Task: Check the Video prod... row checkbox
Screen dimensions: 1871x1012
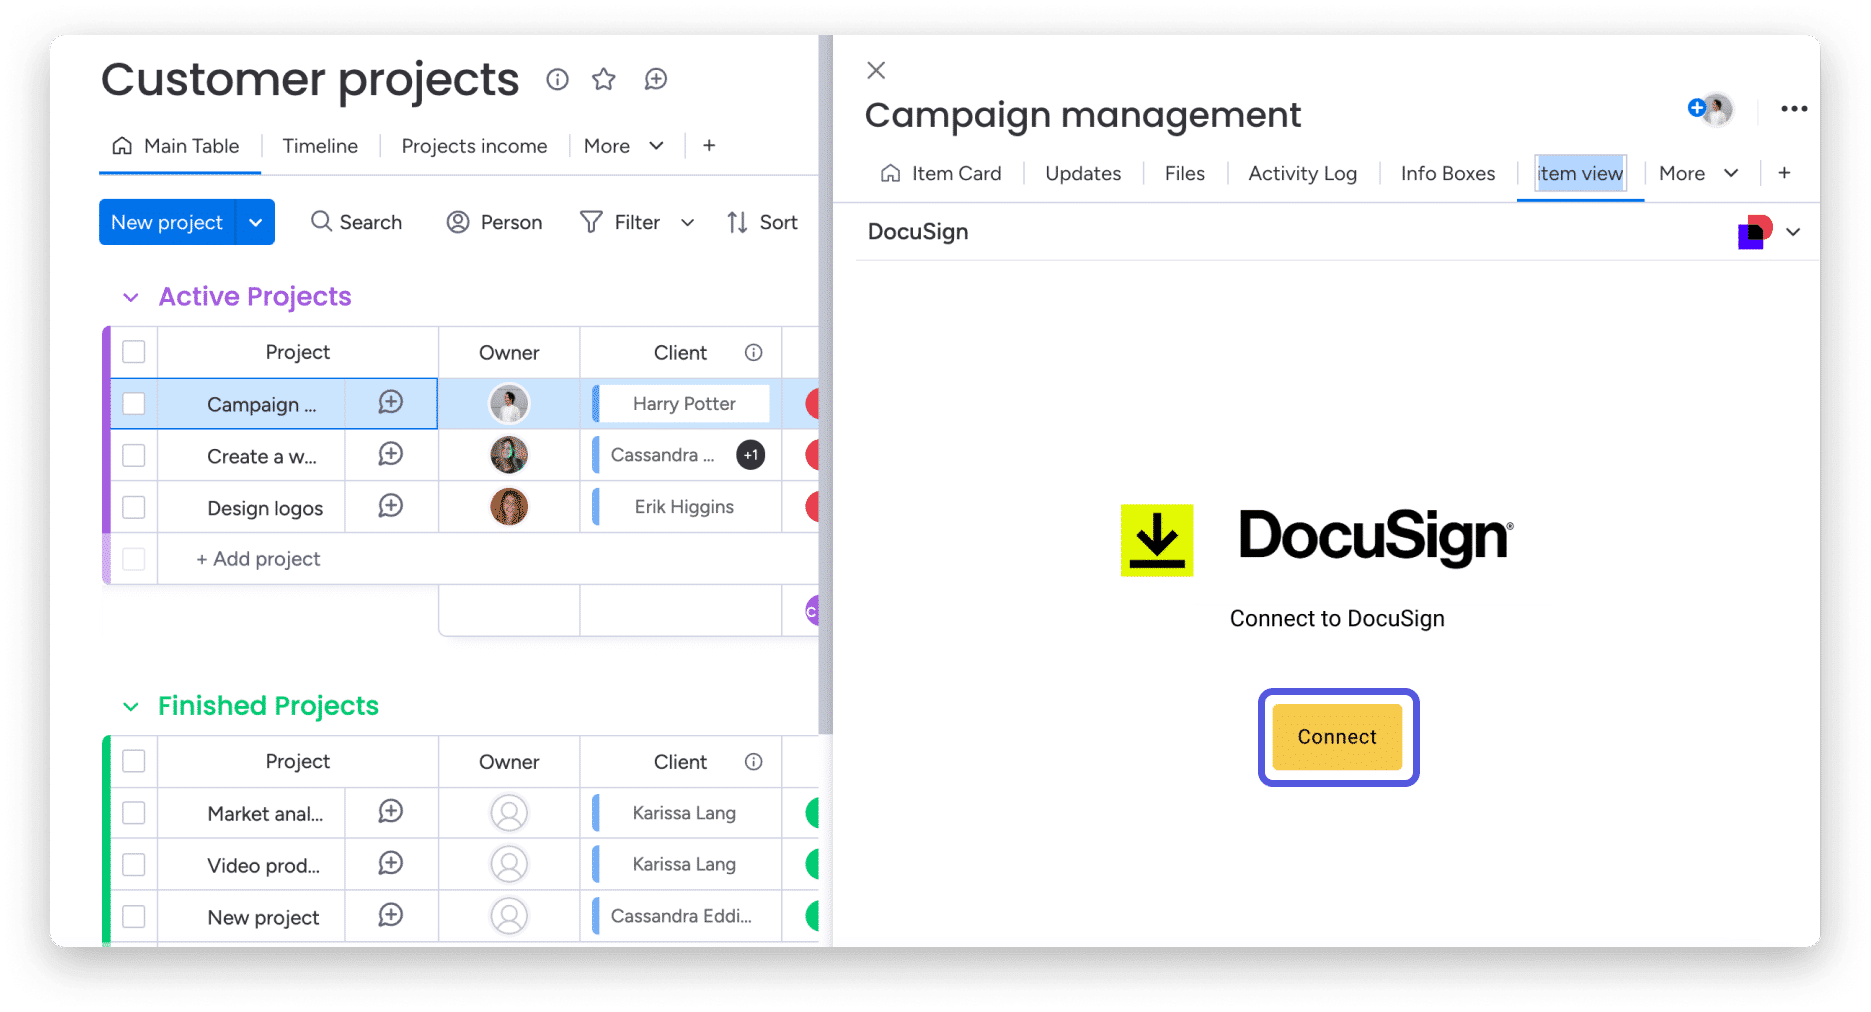Action: coord(134,865)
